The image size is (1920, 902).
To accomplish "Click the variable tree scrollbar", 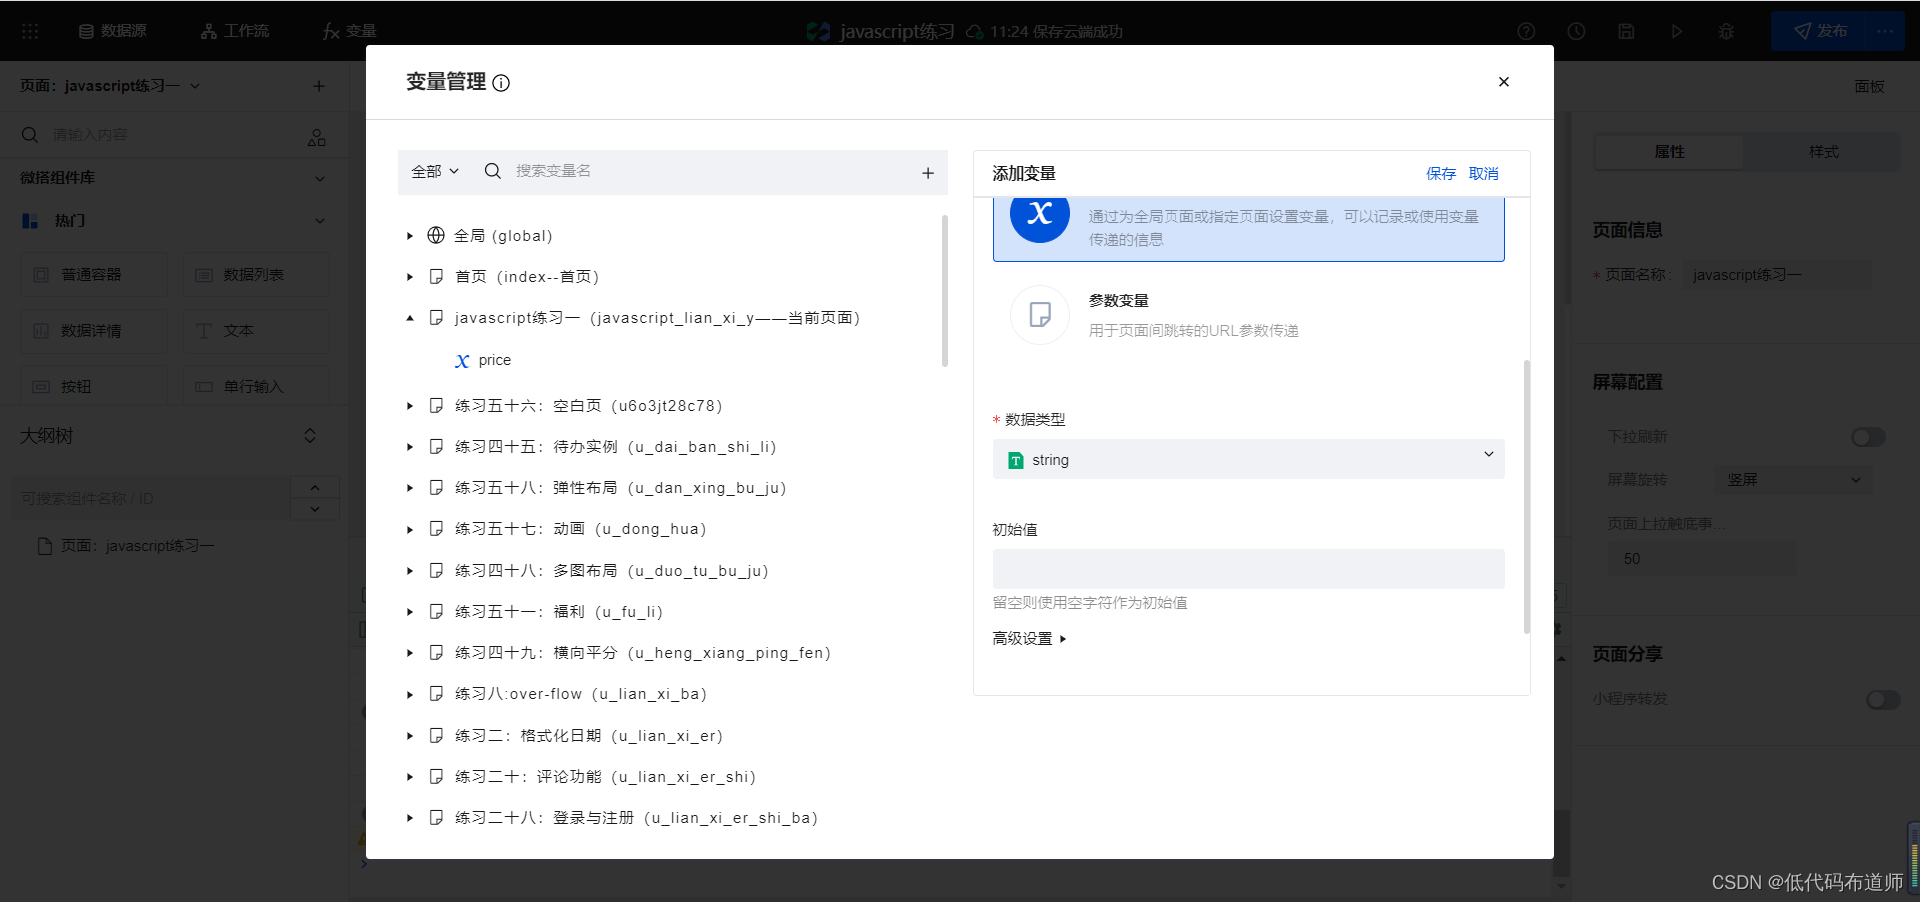I will pos(945,291).
